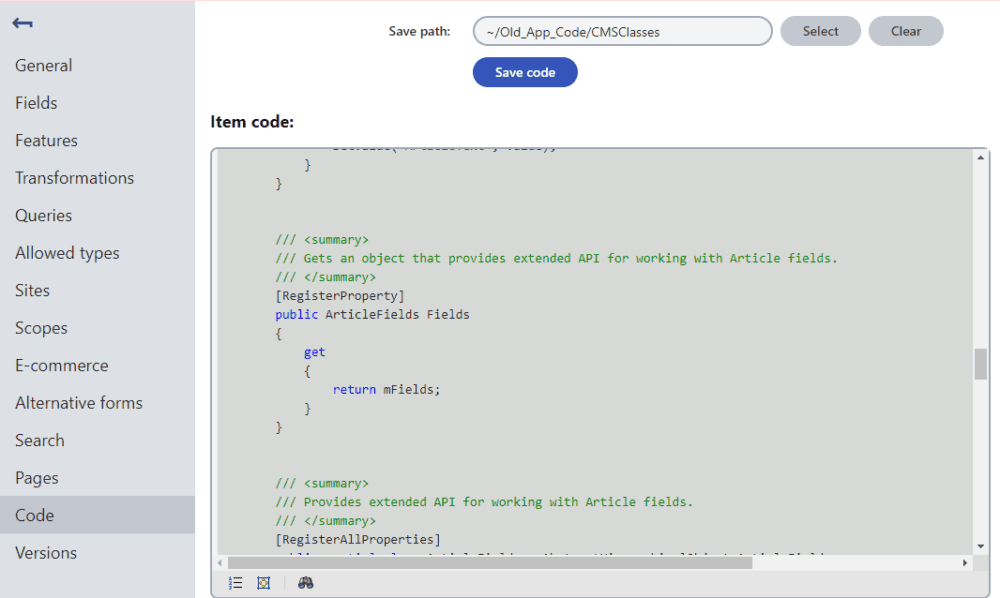Switch to the Fields tab

pyautogui.click(x=36, y=103)
